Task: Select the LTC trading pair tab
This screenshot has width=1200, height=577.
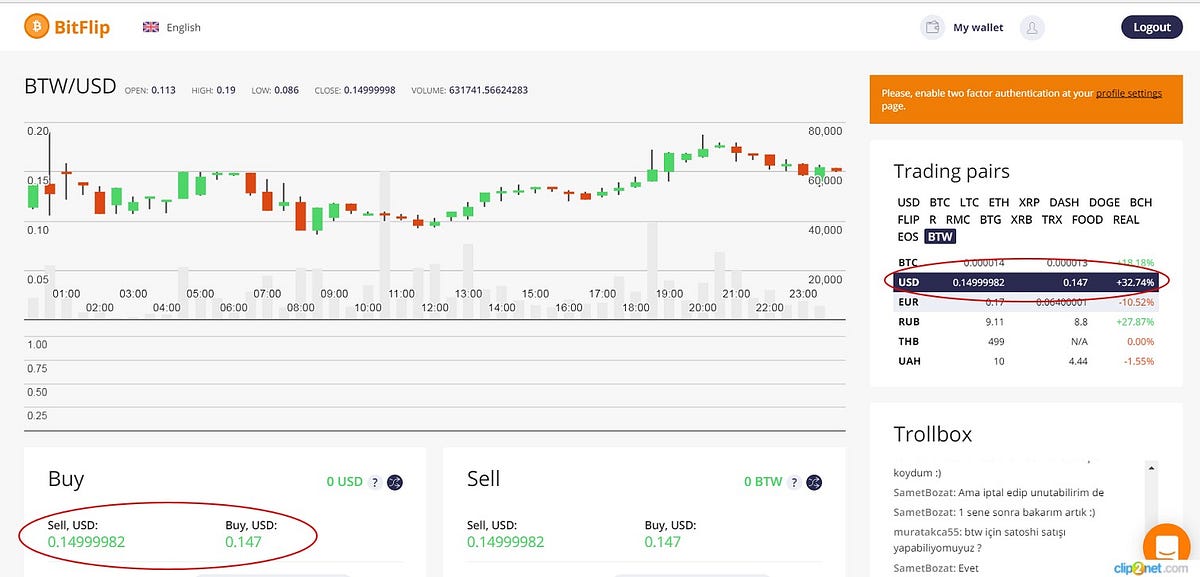Action: 969,202
